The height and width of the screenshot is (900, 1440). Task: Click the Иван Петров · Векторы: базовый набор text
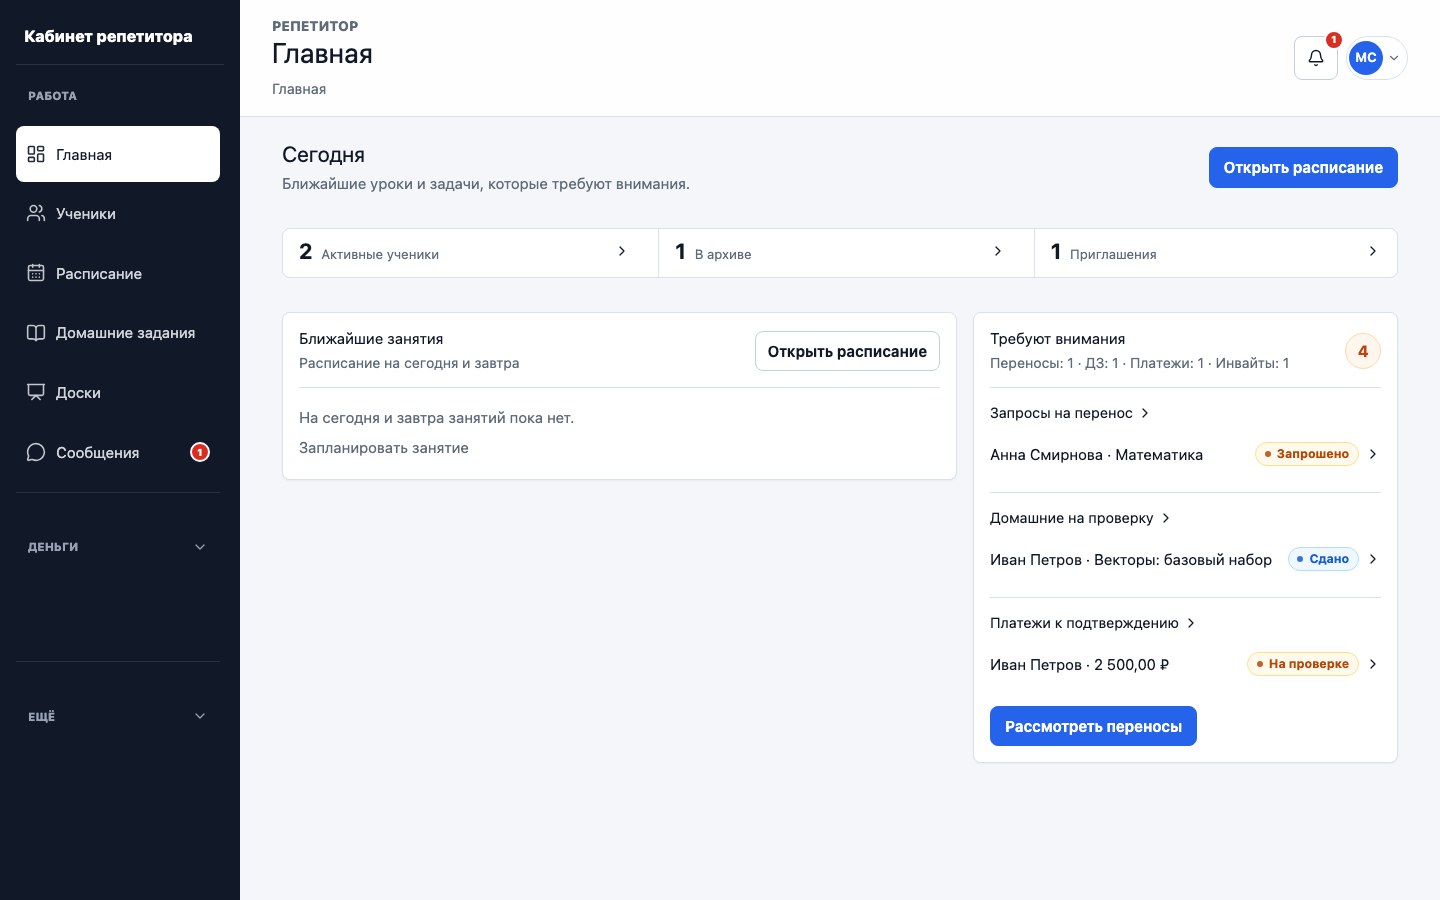(1131, 560)
